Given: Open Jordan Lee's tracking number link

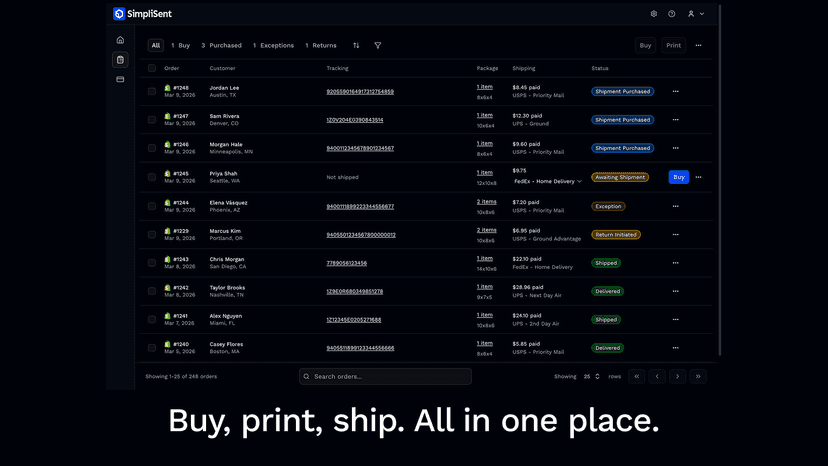Looking at the screenshot, I should [360, 91].
